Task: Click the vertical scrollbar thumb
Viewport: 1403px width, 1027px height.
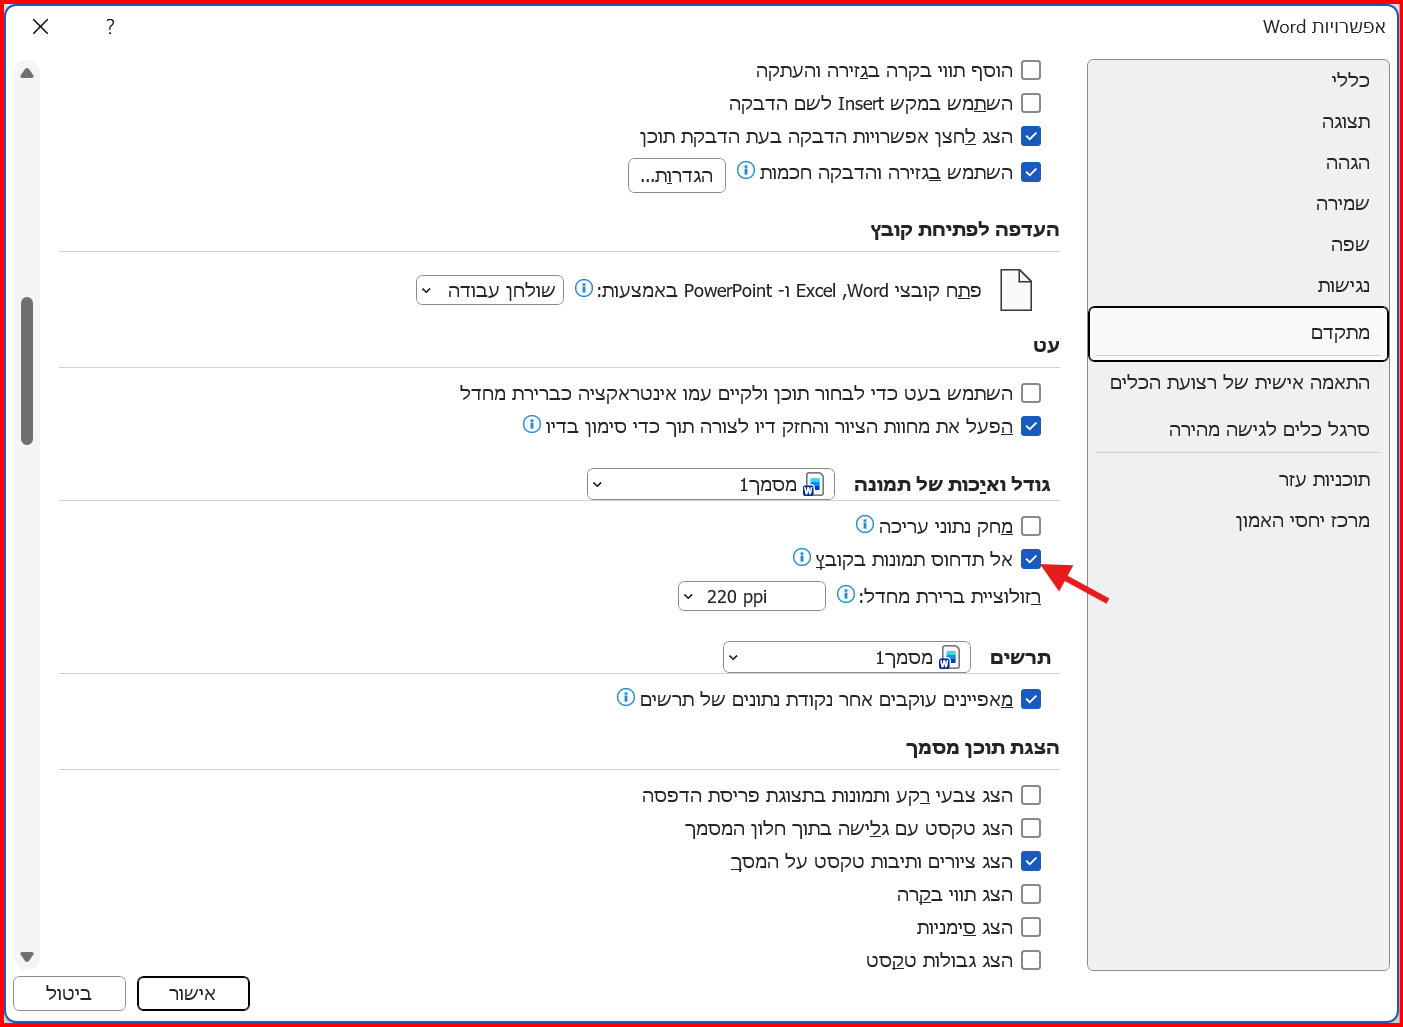Action: [27, 370]
